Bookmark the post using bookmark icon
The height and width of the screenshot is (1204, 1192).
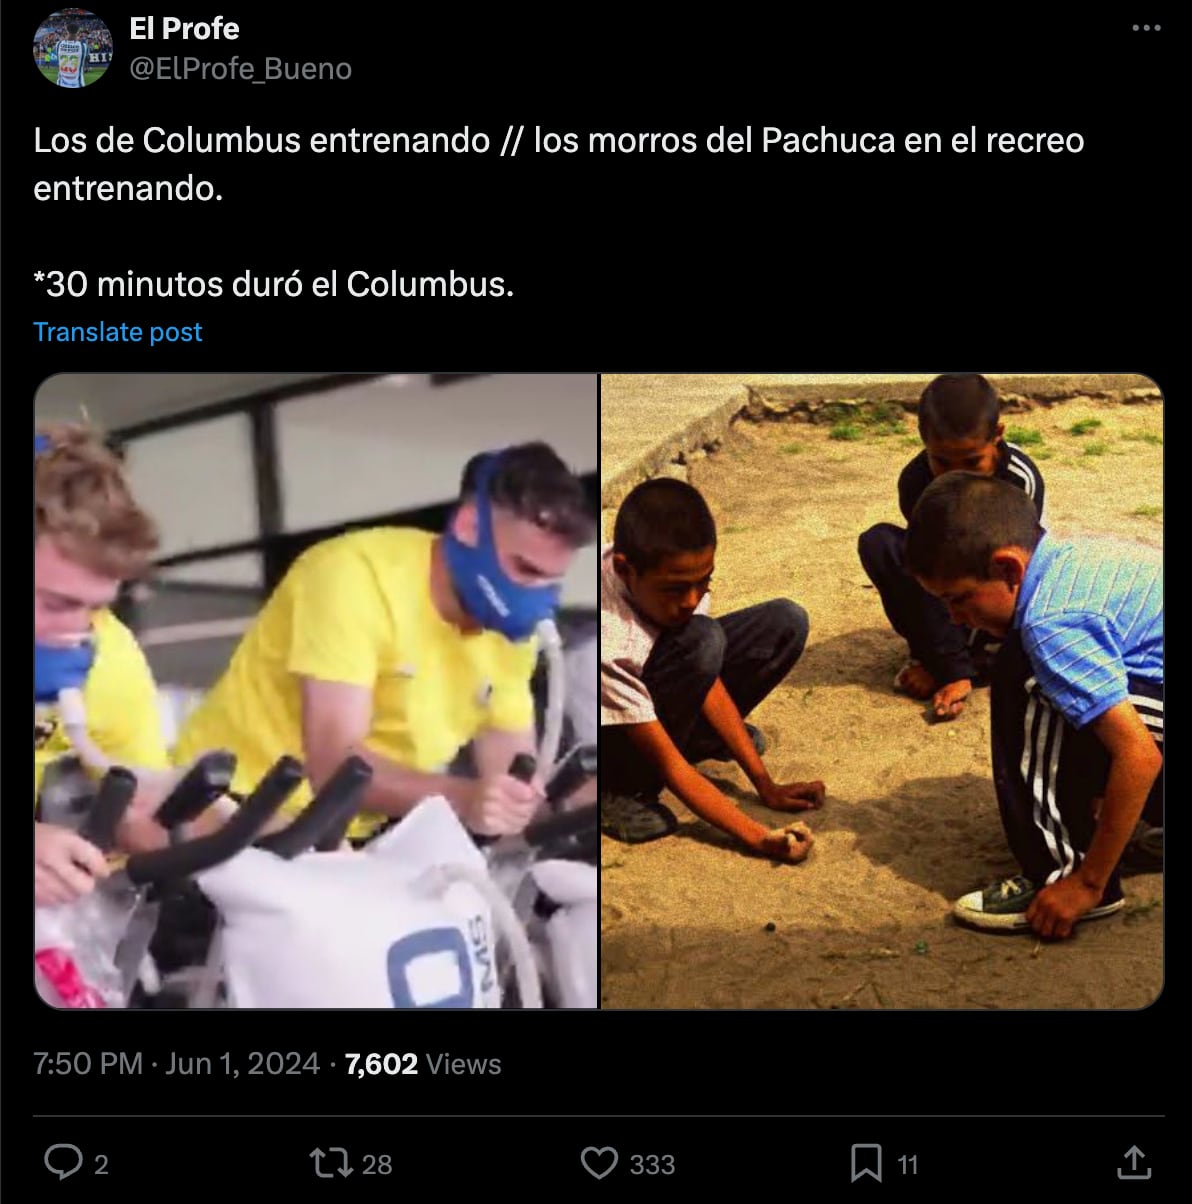(866, 1163)
